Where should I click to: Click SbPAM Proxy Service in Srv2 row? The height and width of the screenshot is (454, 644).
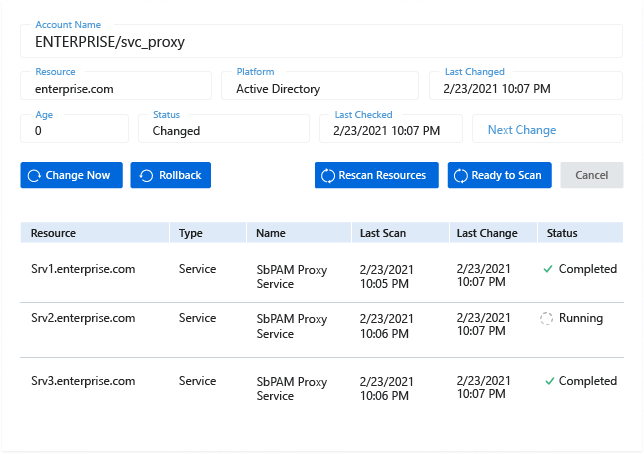(292, 326)
